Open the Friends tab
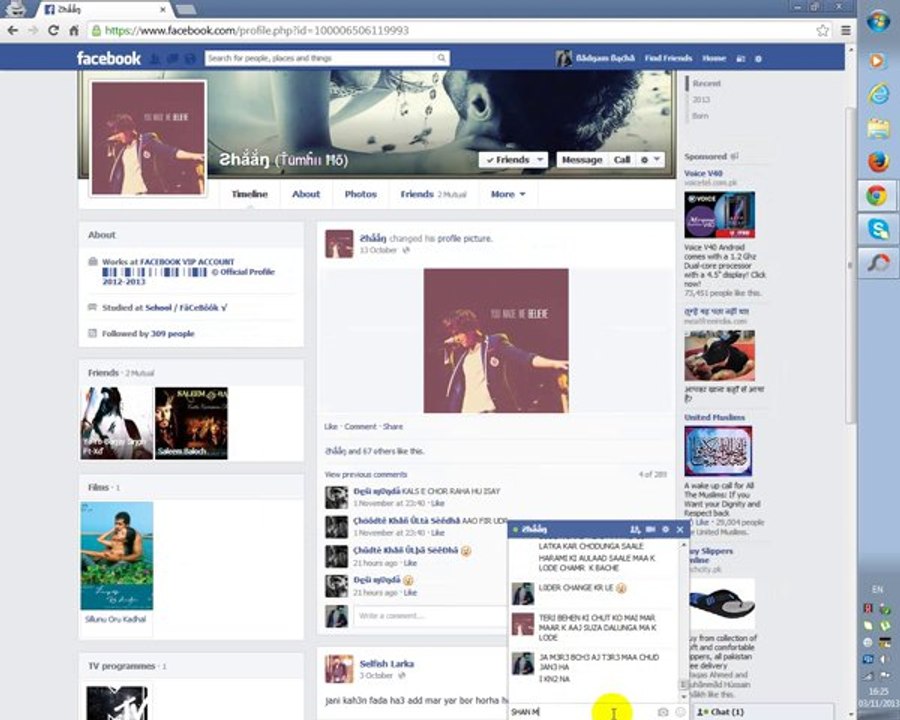 coord(433,194)
